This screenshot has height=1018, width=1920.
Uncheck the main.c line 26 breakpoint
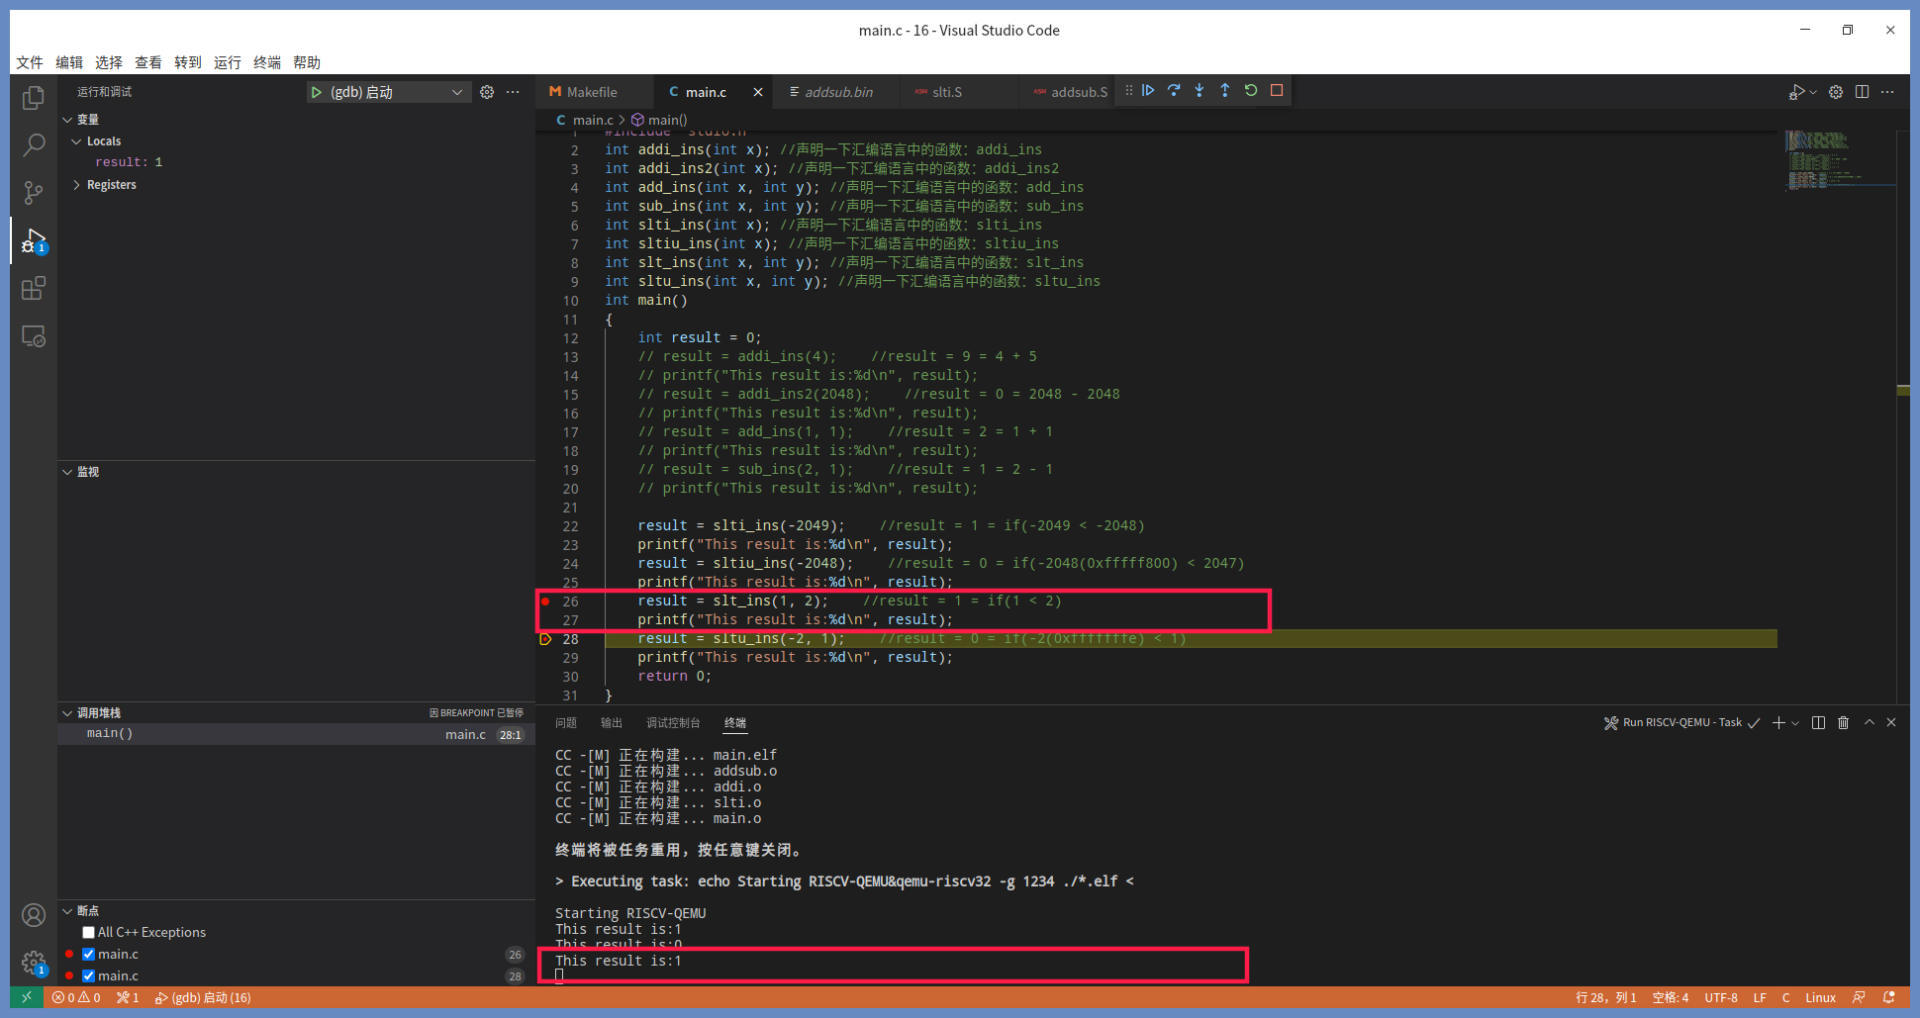89,954
